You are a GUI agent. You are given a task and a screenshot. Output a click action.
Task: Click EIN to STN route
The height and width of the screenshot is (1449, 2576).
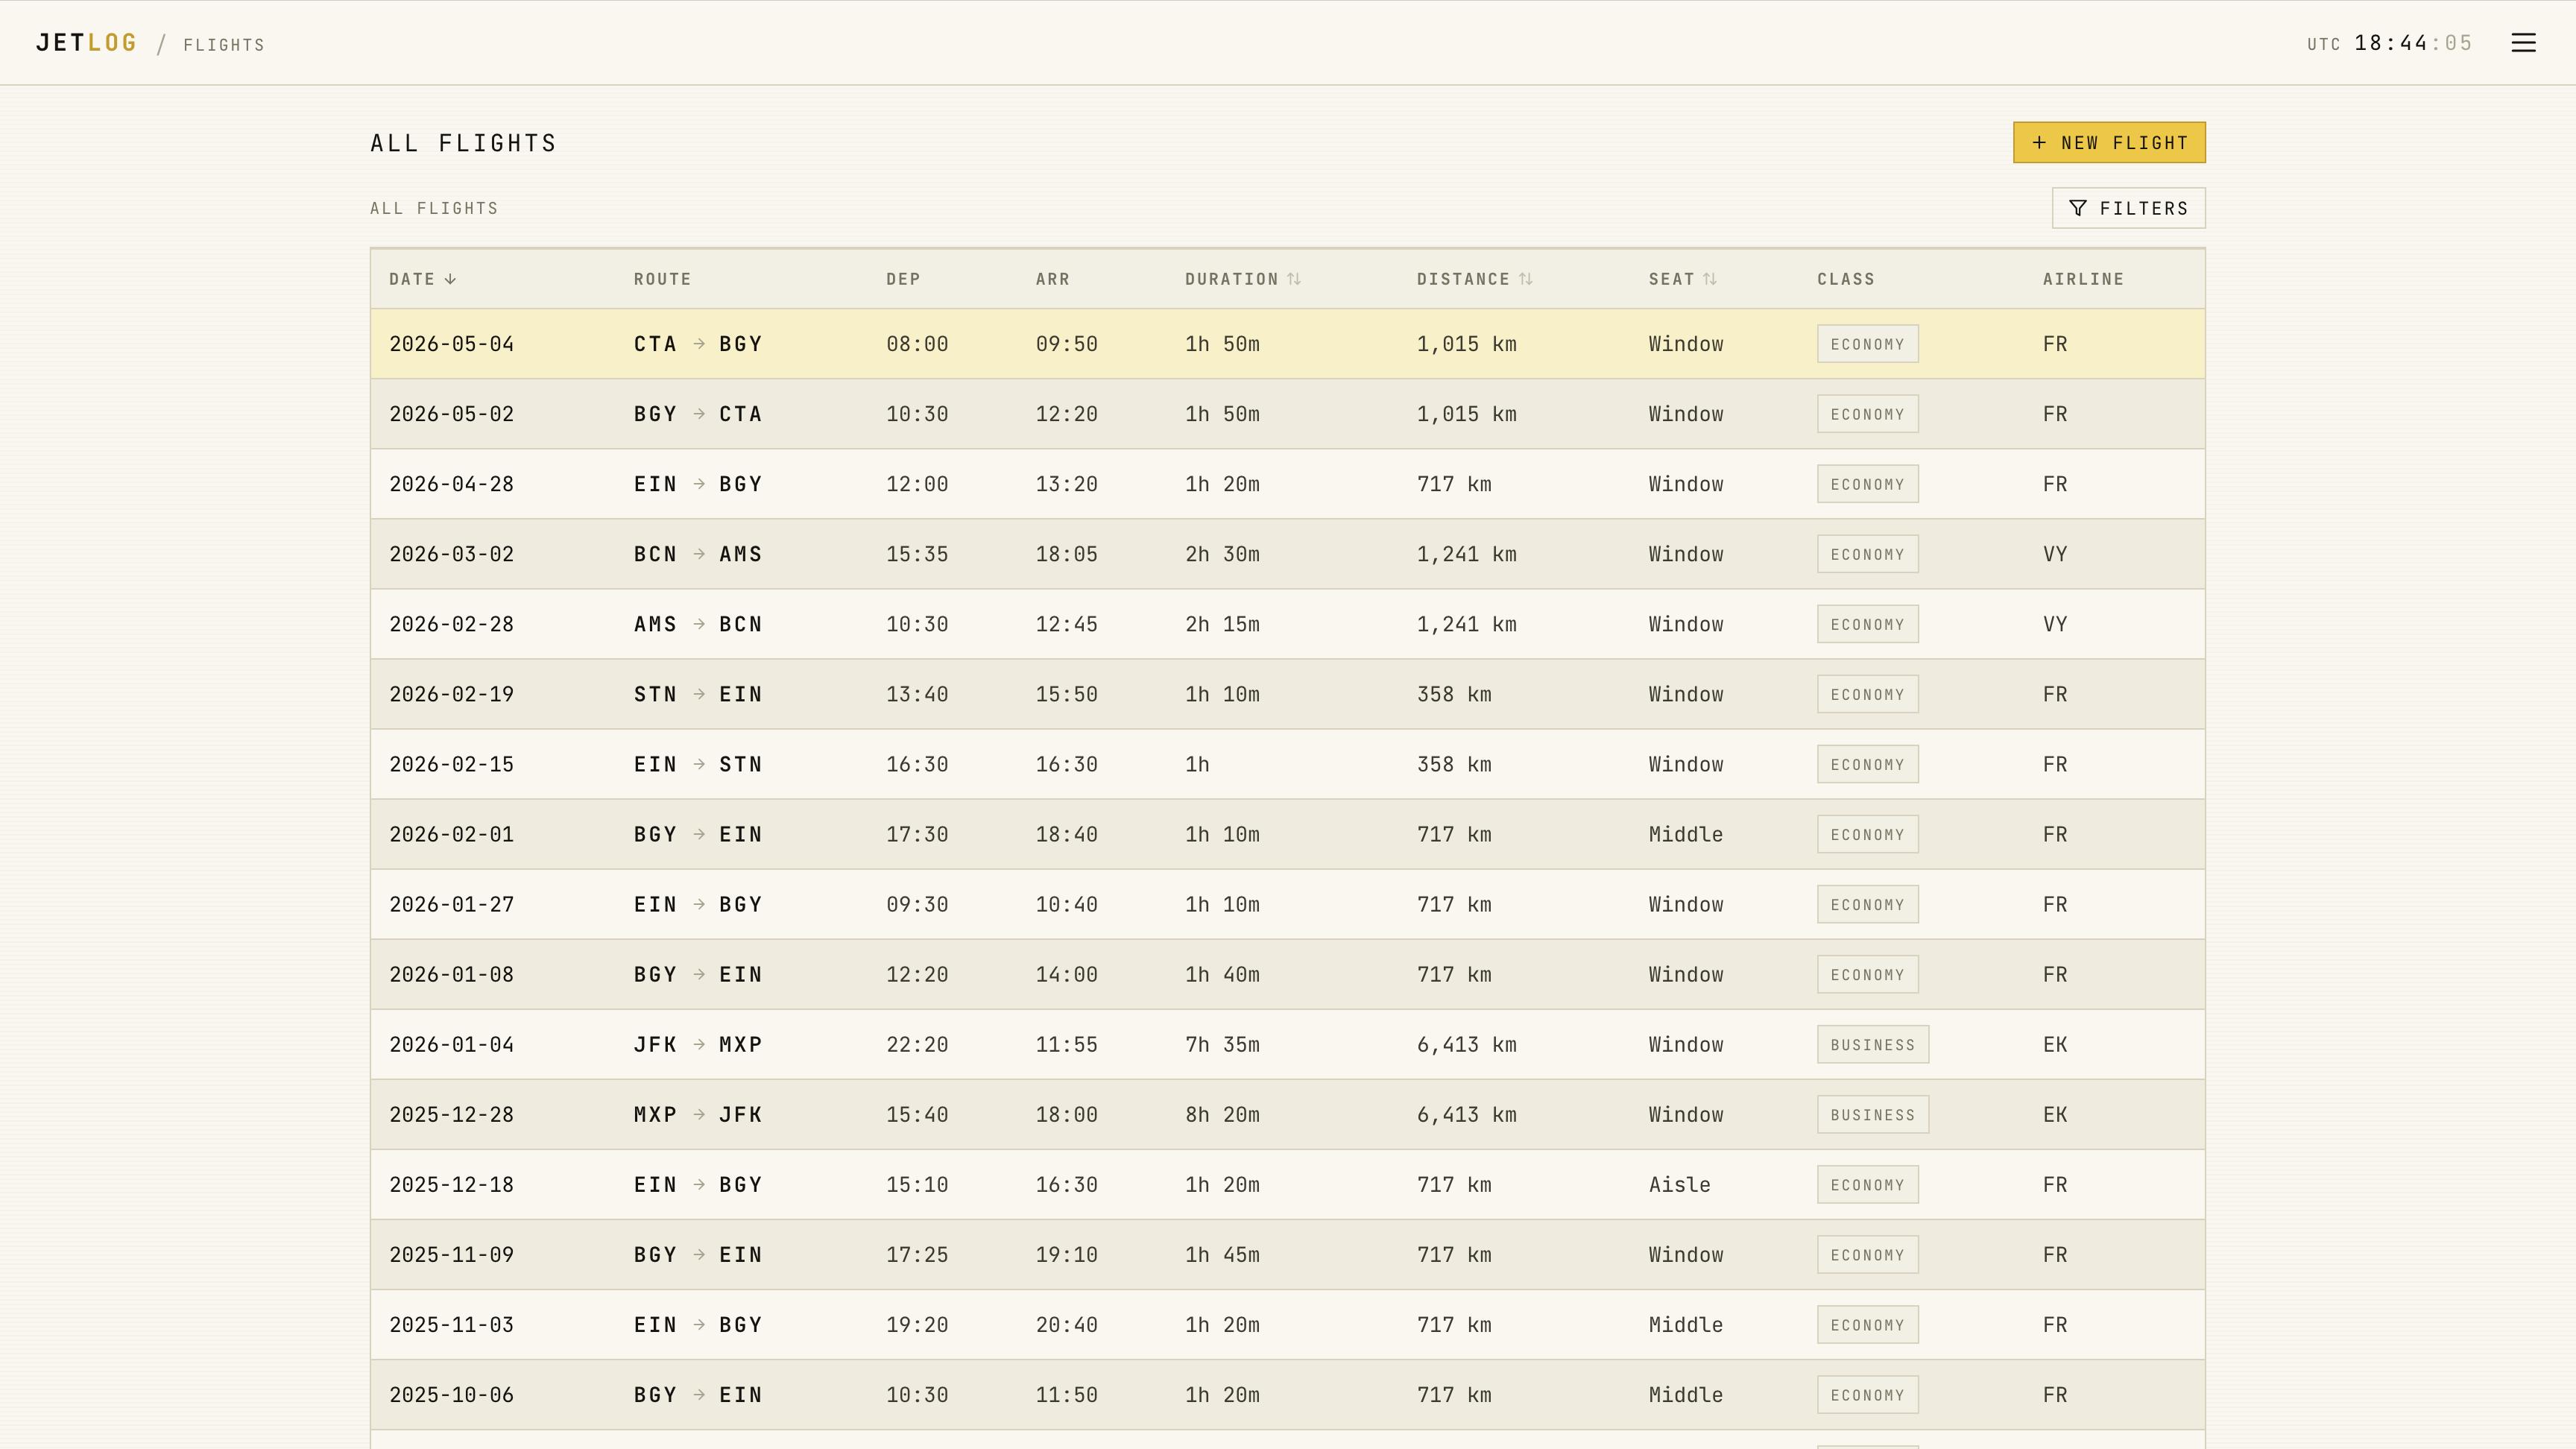(x=698, y=764)
